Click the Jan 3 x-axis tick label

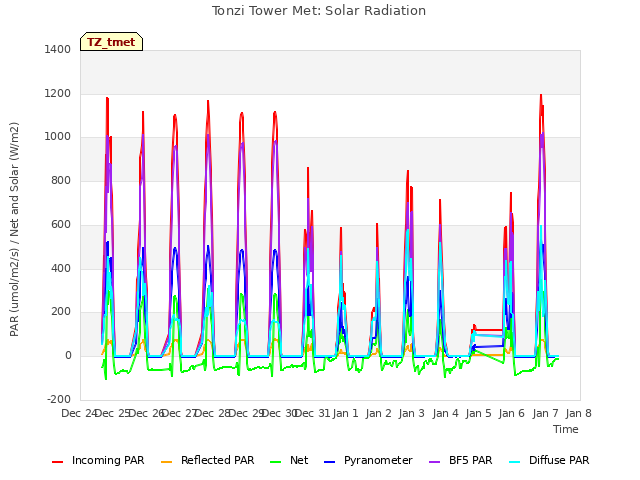tap(412, 413)
